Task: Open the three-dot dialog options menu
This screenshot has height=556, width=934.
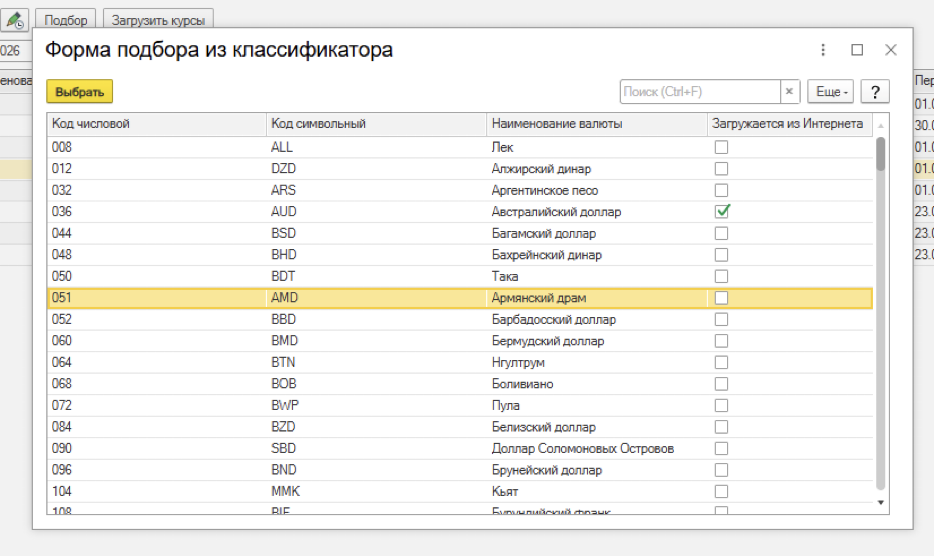Action: pos(823,50)
